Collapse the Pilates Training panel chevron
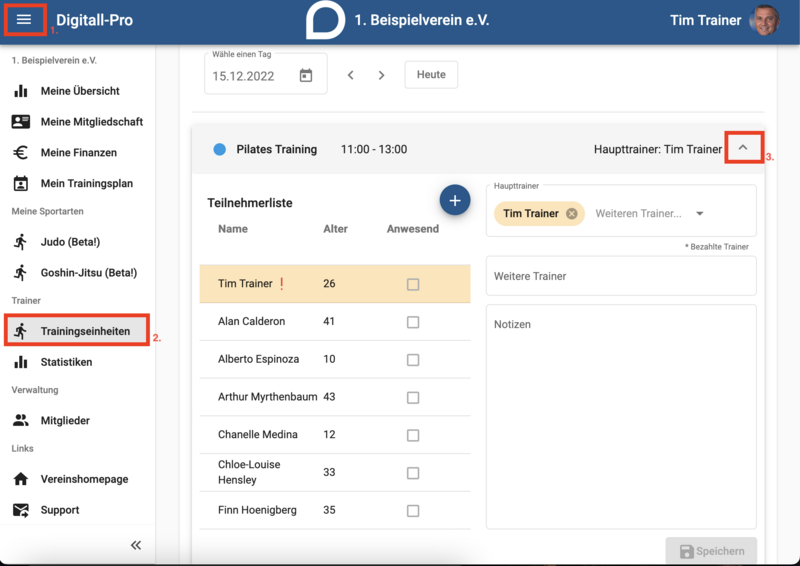800x566 pixels. point(743,147)
